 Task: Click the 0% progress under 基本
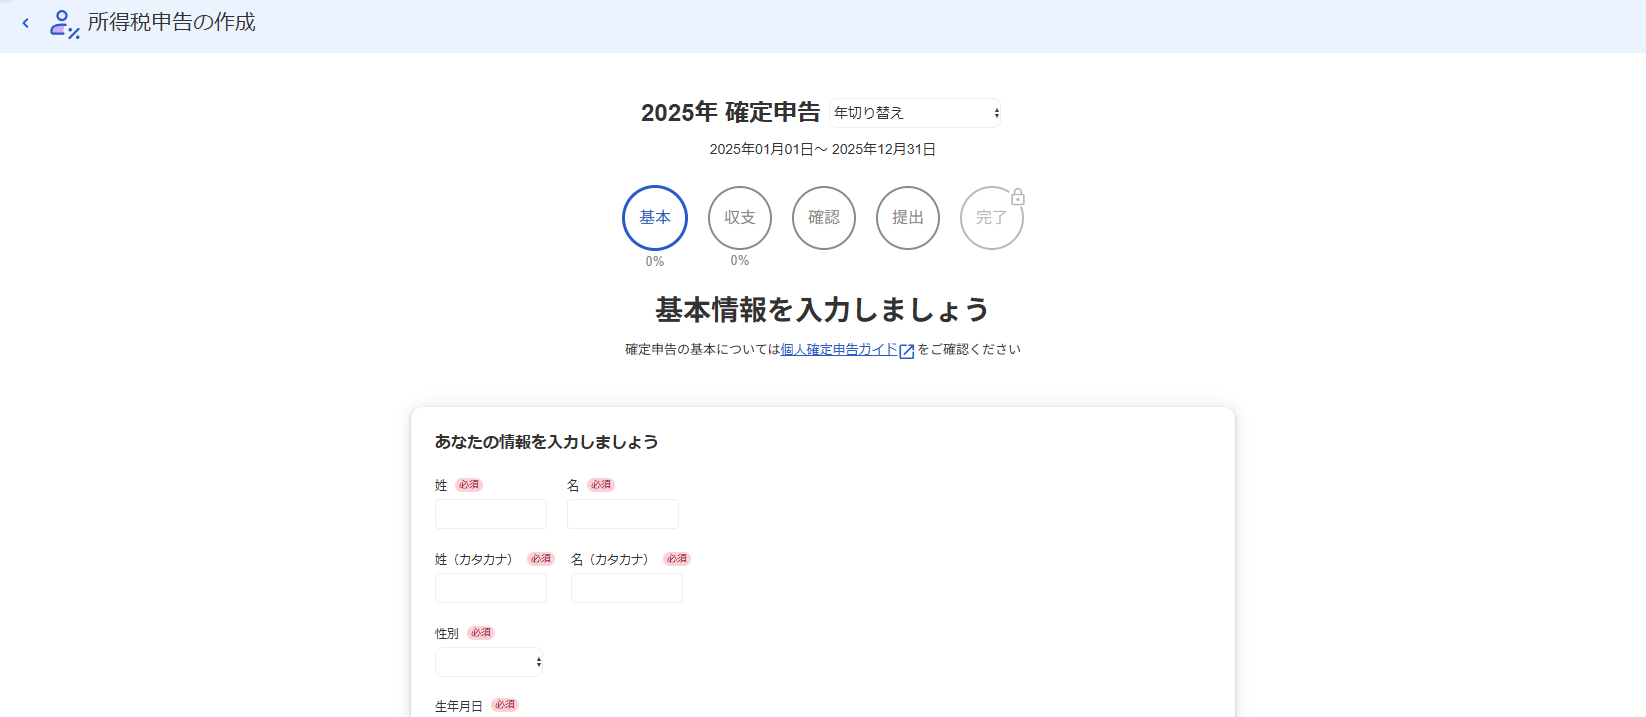pos(655,262)
